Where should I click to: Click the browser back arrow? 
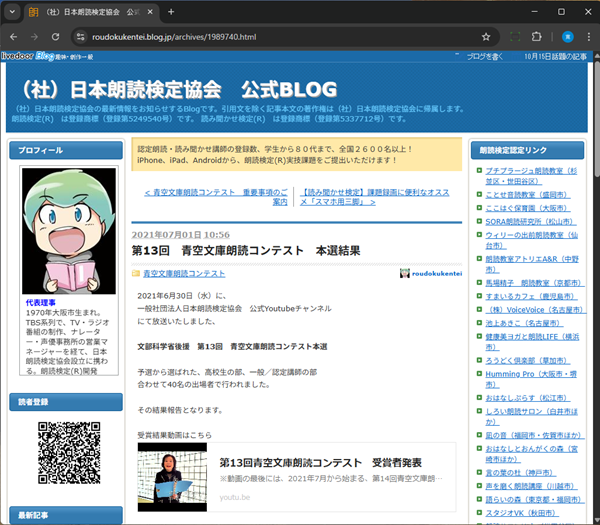(14, 37)
